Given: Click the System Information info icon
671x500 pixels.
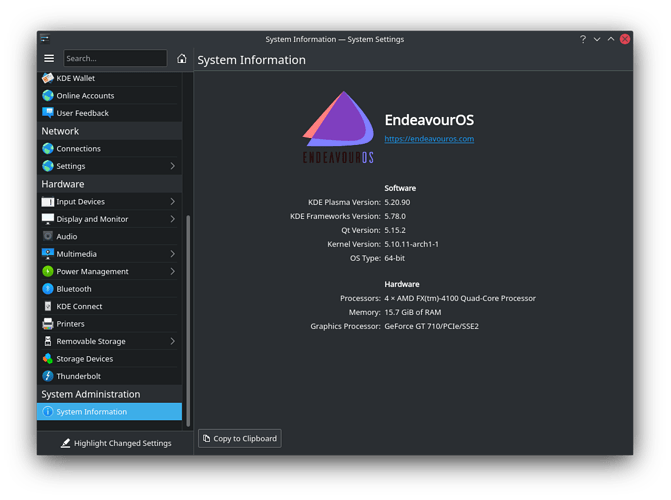Looking at the screenshot, I should 48,412.
